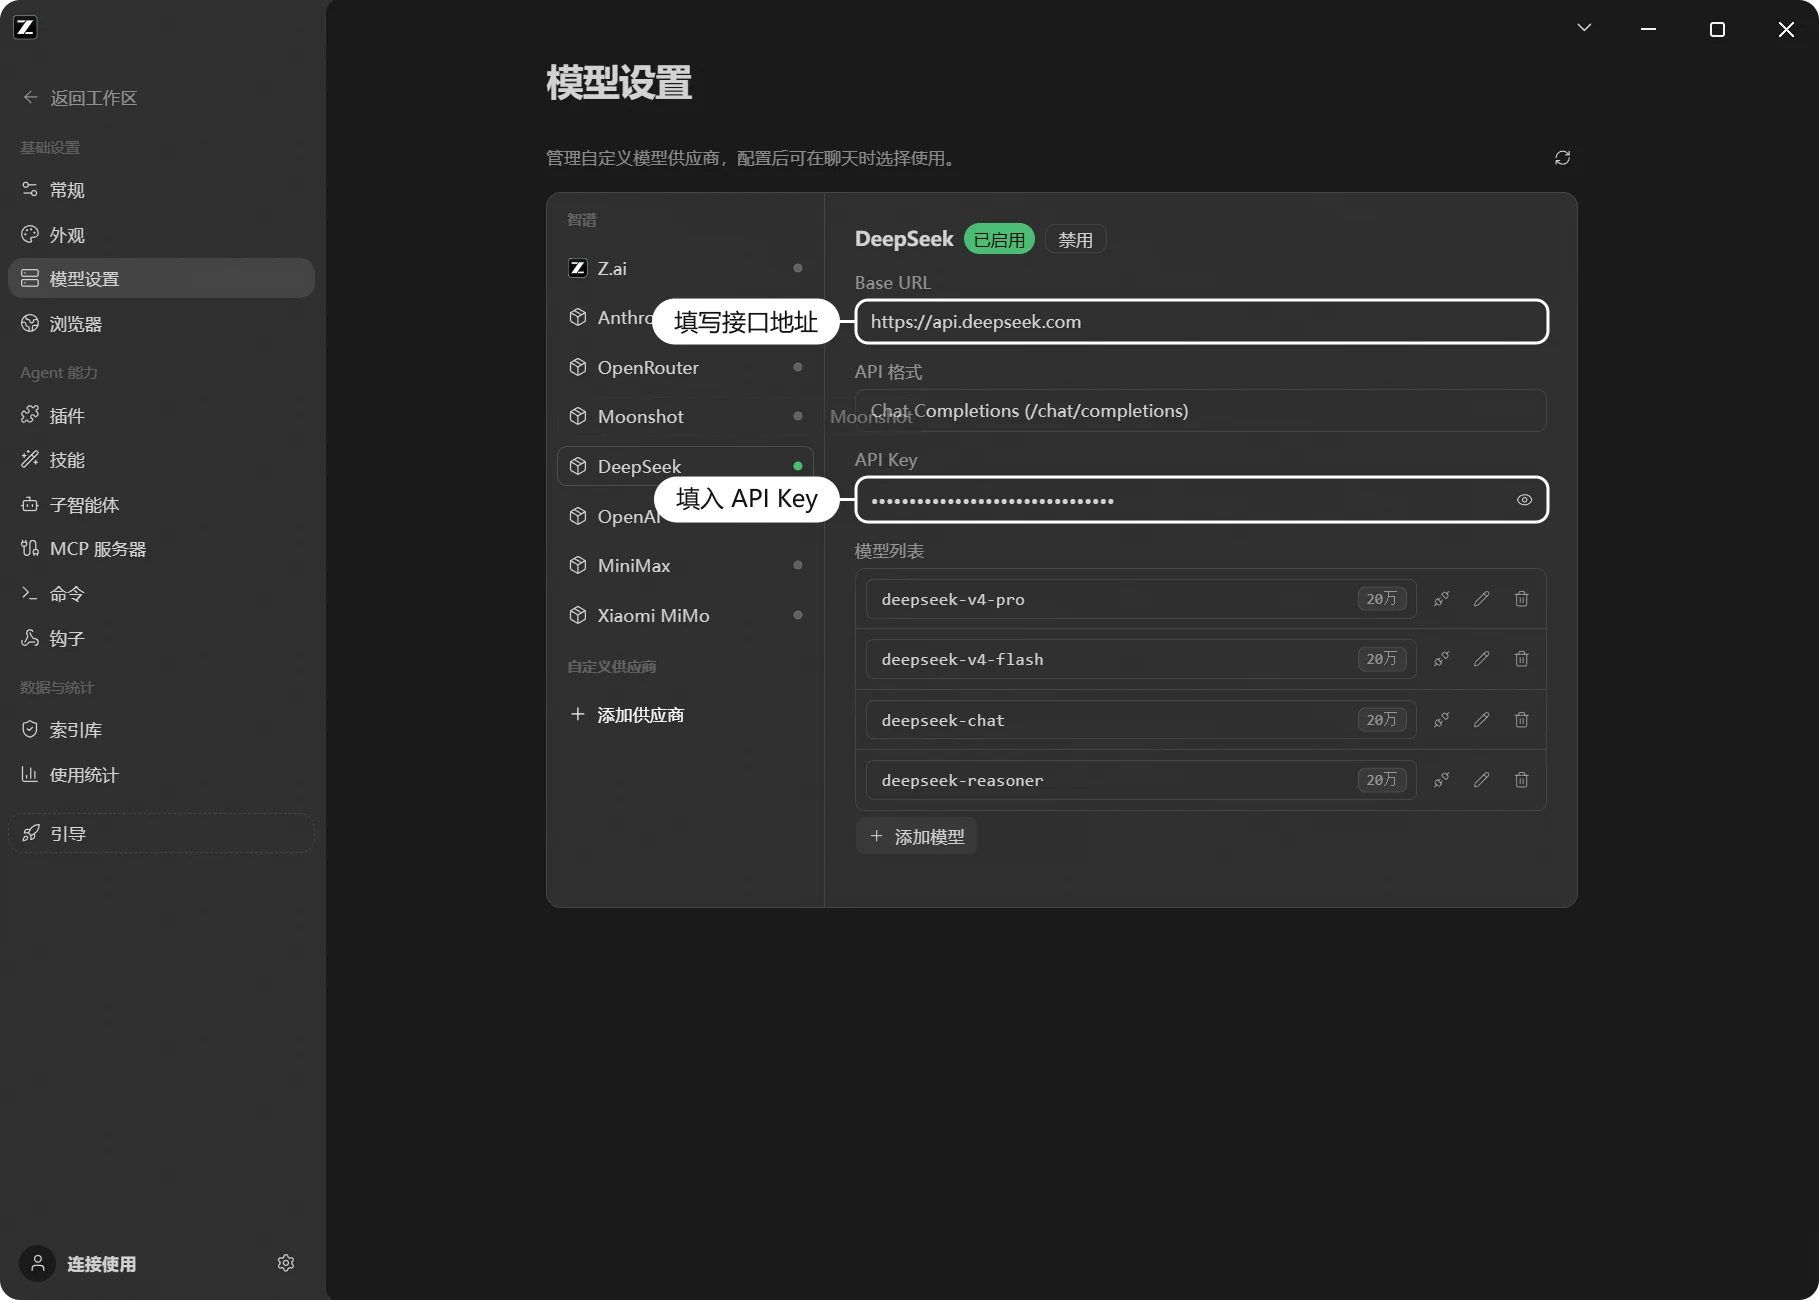Viewport: 1819px width, 1300px height.
Task: Click the refresh icon for model providers
Action: pyautogui.click(x=1562, y=158)
